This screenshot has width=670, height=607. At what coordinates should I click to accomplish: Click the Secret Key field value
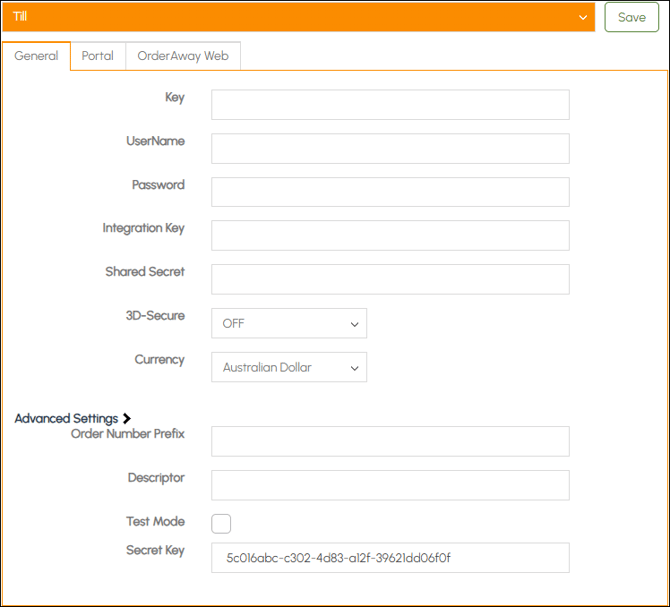click(x=390, y=558)
